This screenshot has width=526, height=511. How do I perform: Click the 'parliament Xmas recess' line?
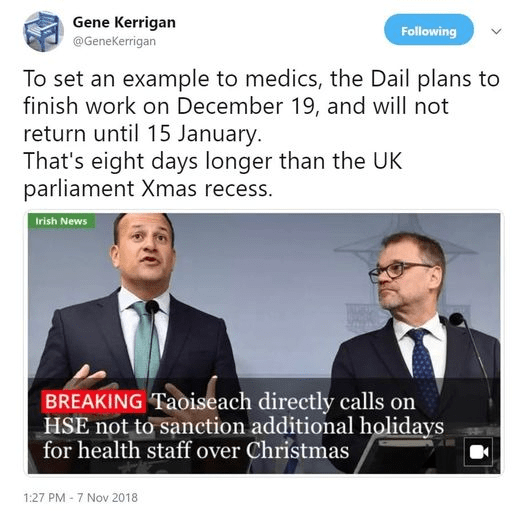click(148, 189)
